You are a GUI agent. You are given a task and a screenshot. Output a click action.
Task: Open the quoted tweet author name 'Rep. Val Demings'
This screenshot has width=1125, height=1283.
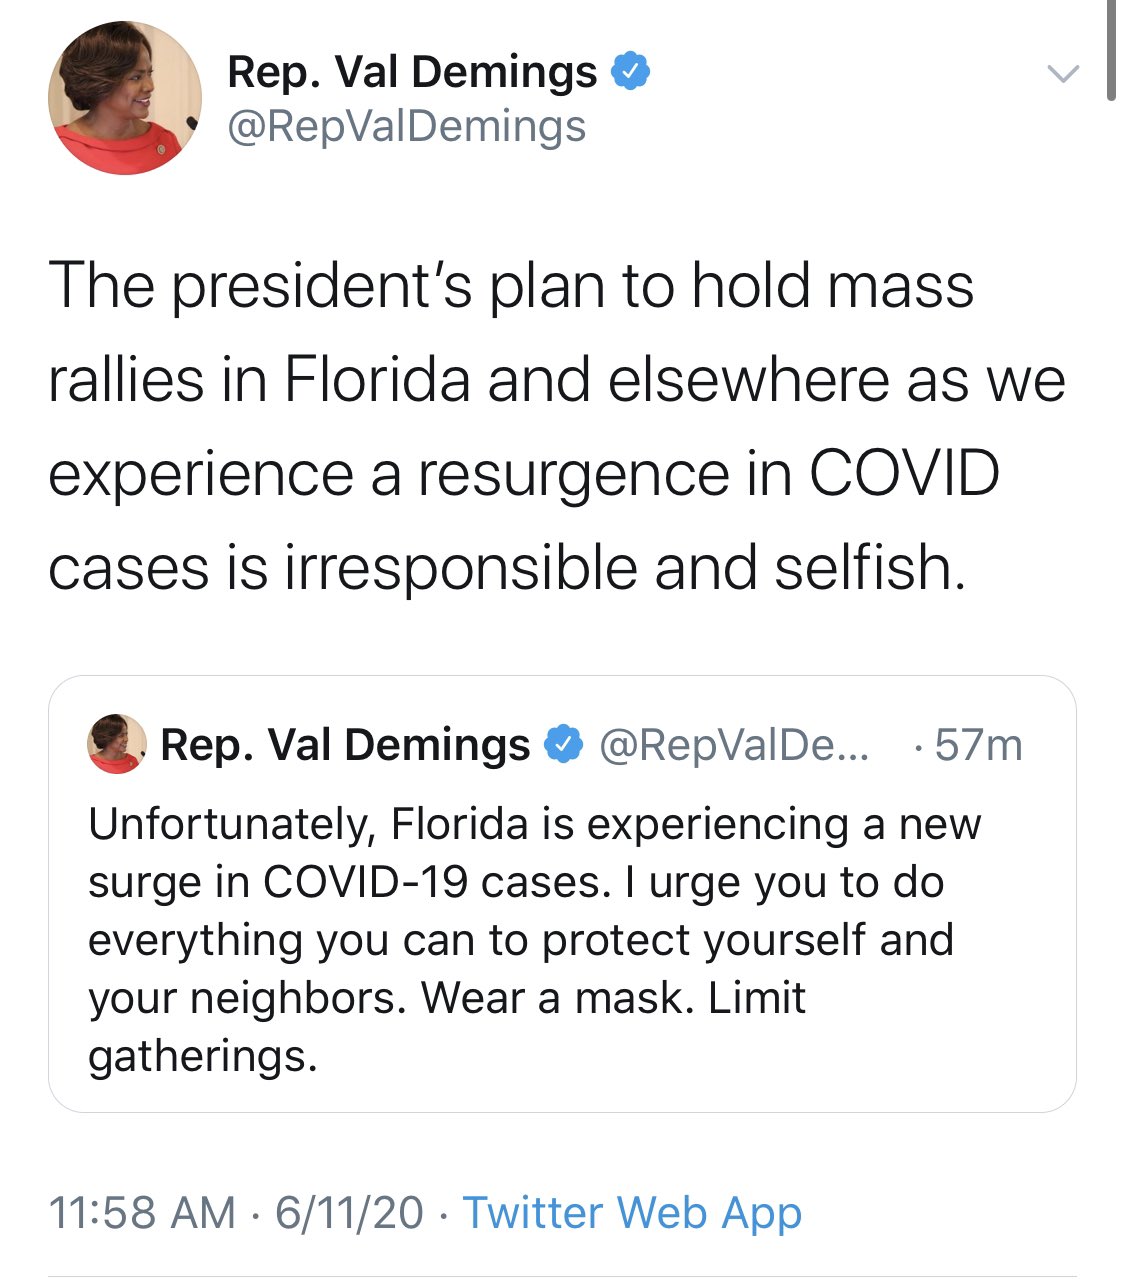point(345,745)
